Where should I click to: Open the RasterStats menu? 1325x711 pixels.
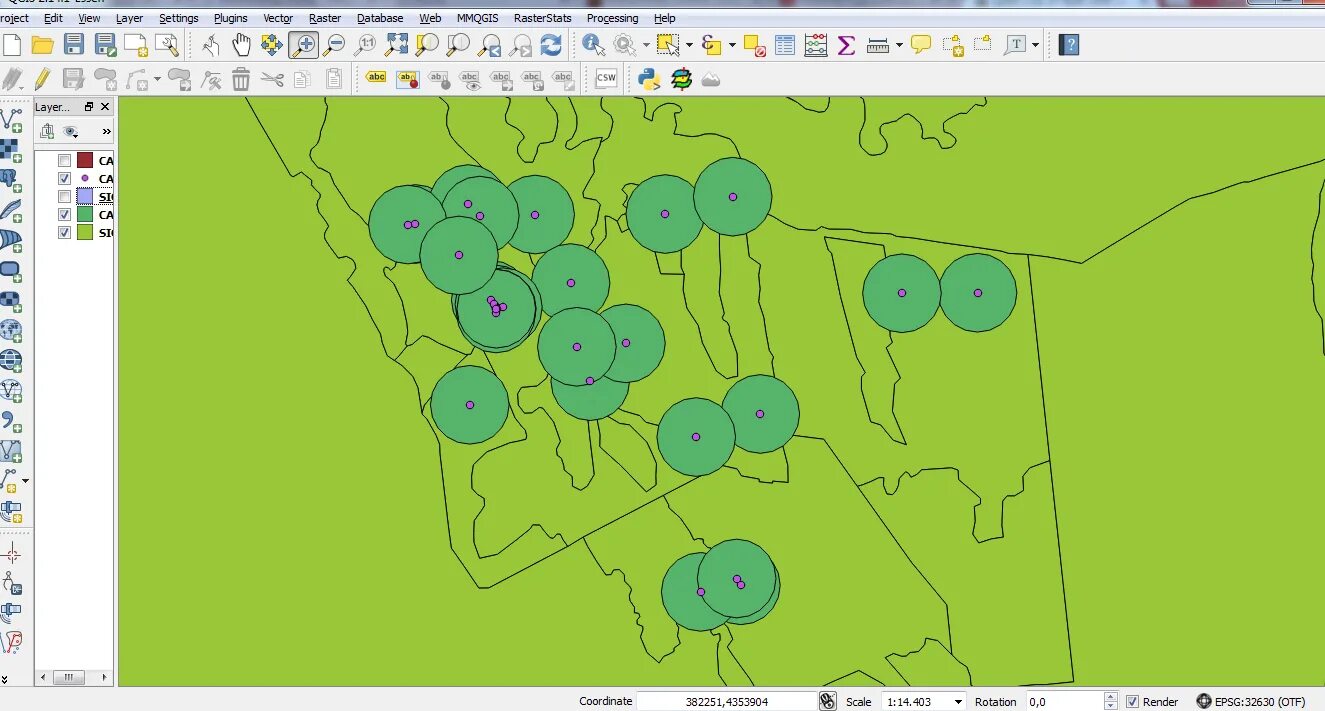[x=542, y=18]
